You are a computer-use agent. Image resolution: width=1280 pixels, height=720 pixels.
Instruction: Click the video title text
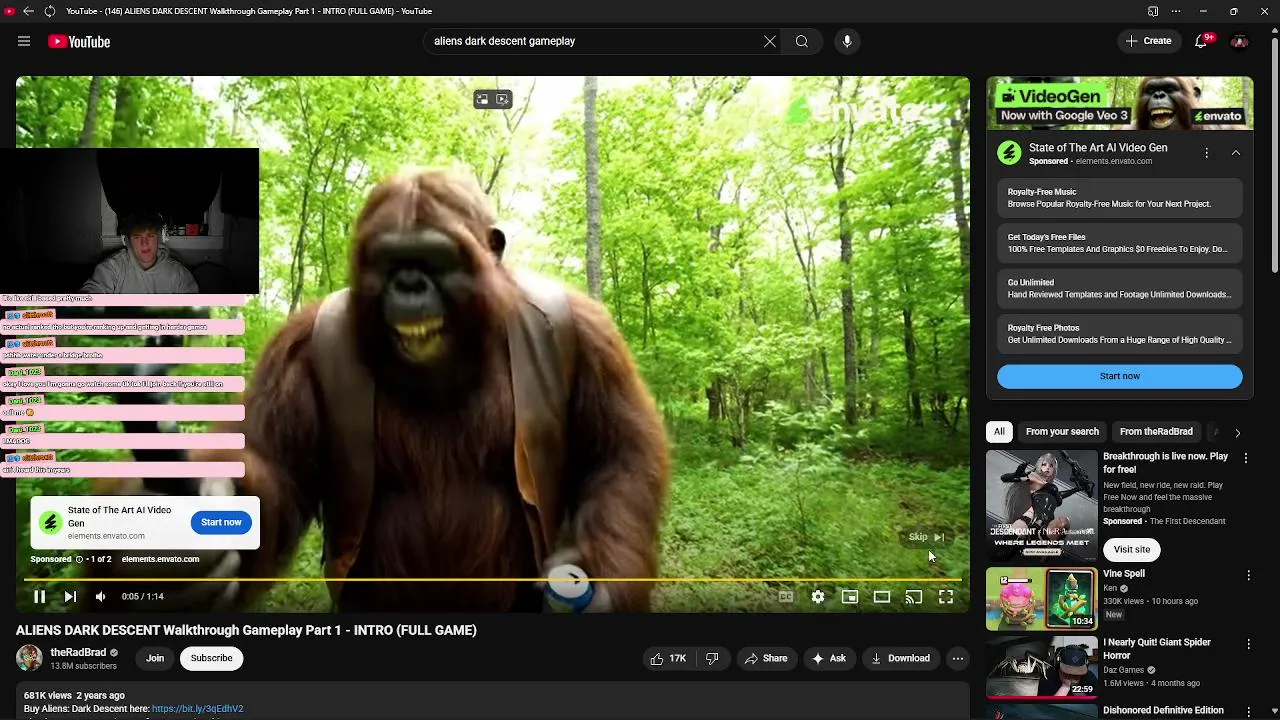[x=246, y=630]
